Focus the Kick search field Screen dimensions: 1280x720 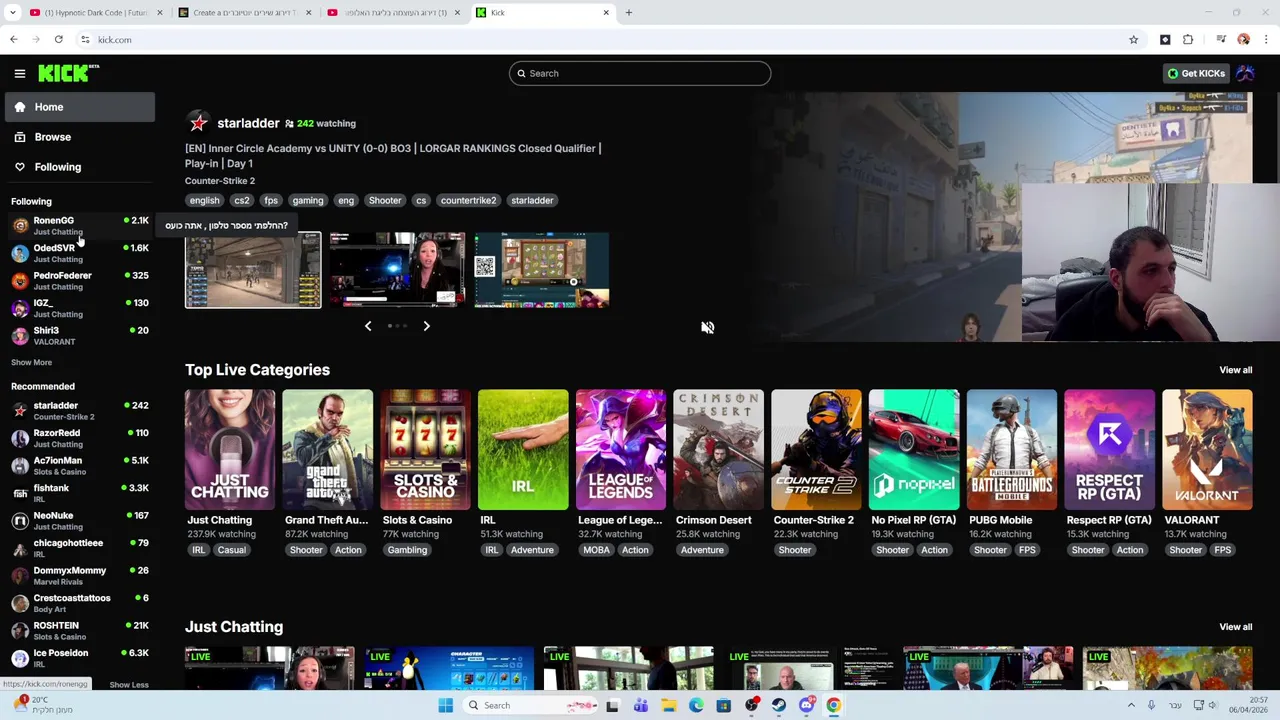(640, 73)
